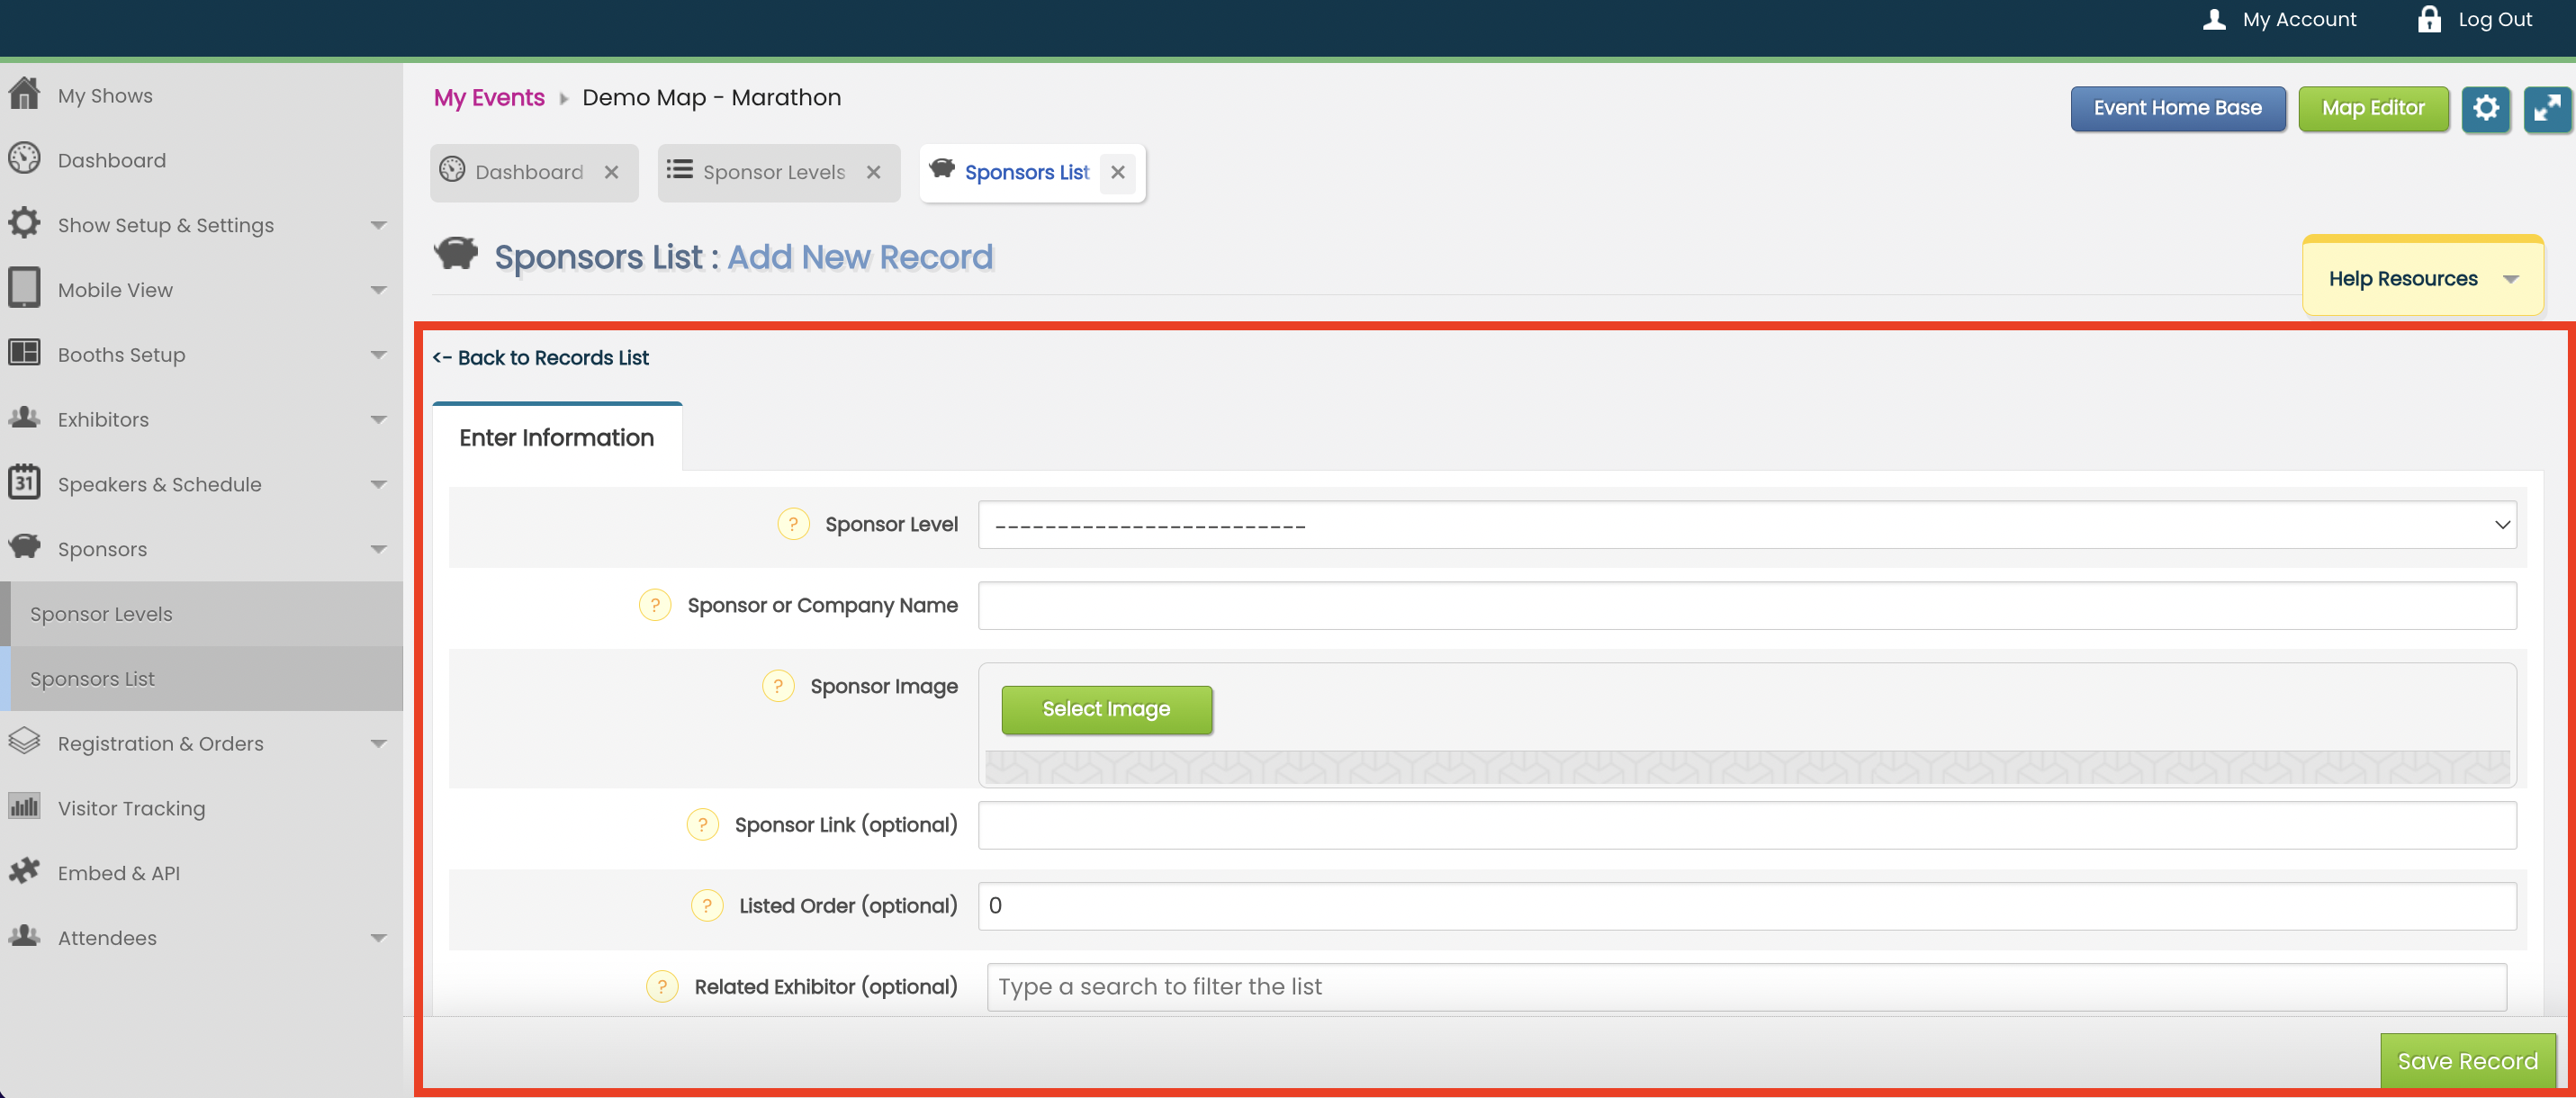Click the Attendees people icon

[x=24, y=936]
